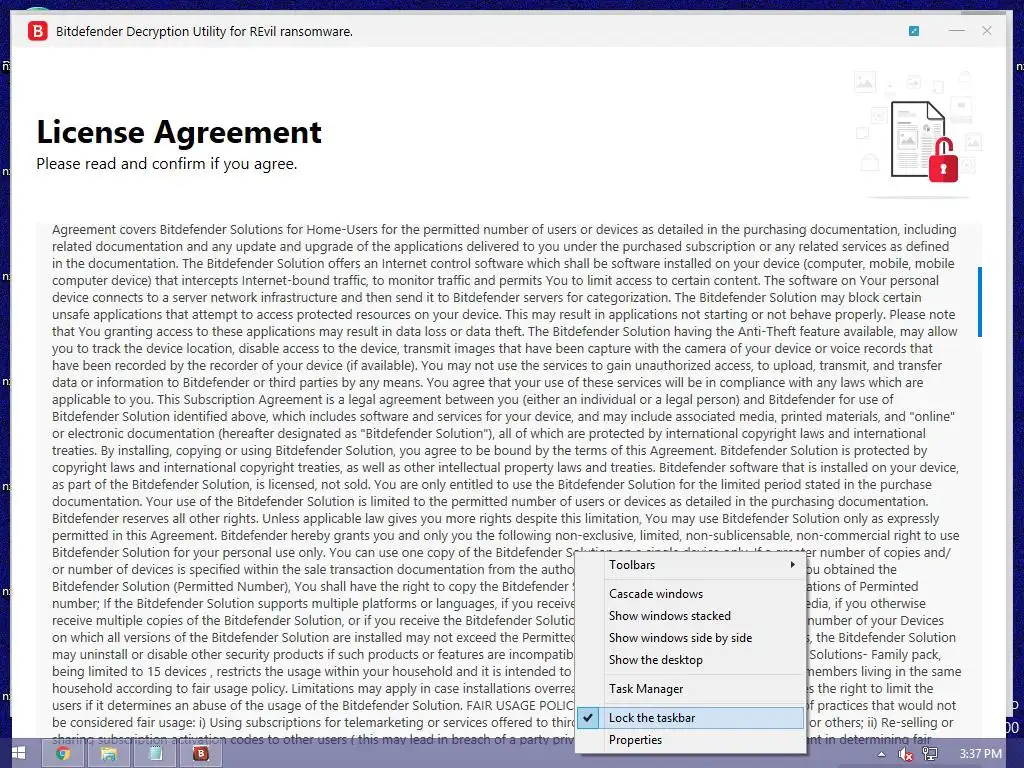Screen dimensions: 1024x768
Task: Open File Explorer from the taskbar
Action: click(108, 754)
